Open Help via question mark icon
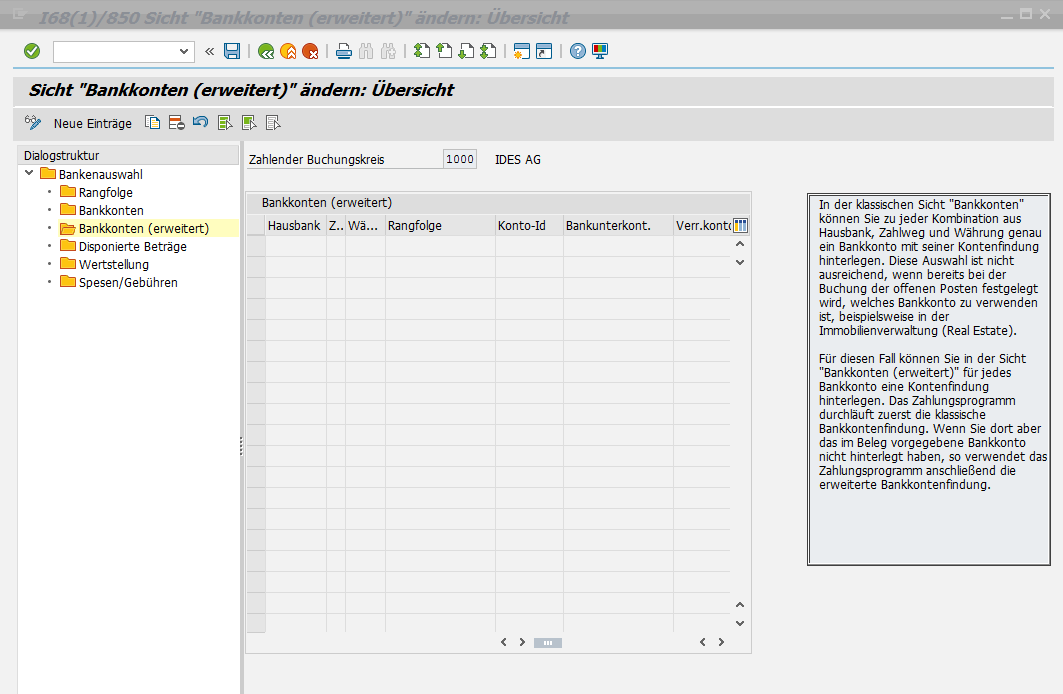 point(578,51)
